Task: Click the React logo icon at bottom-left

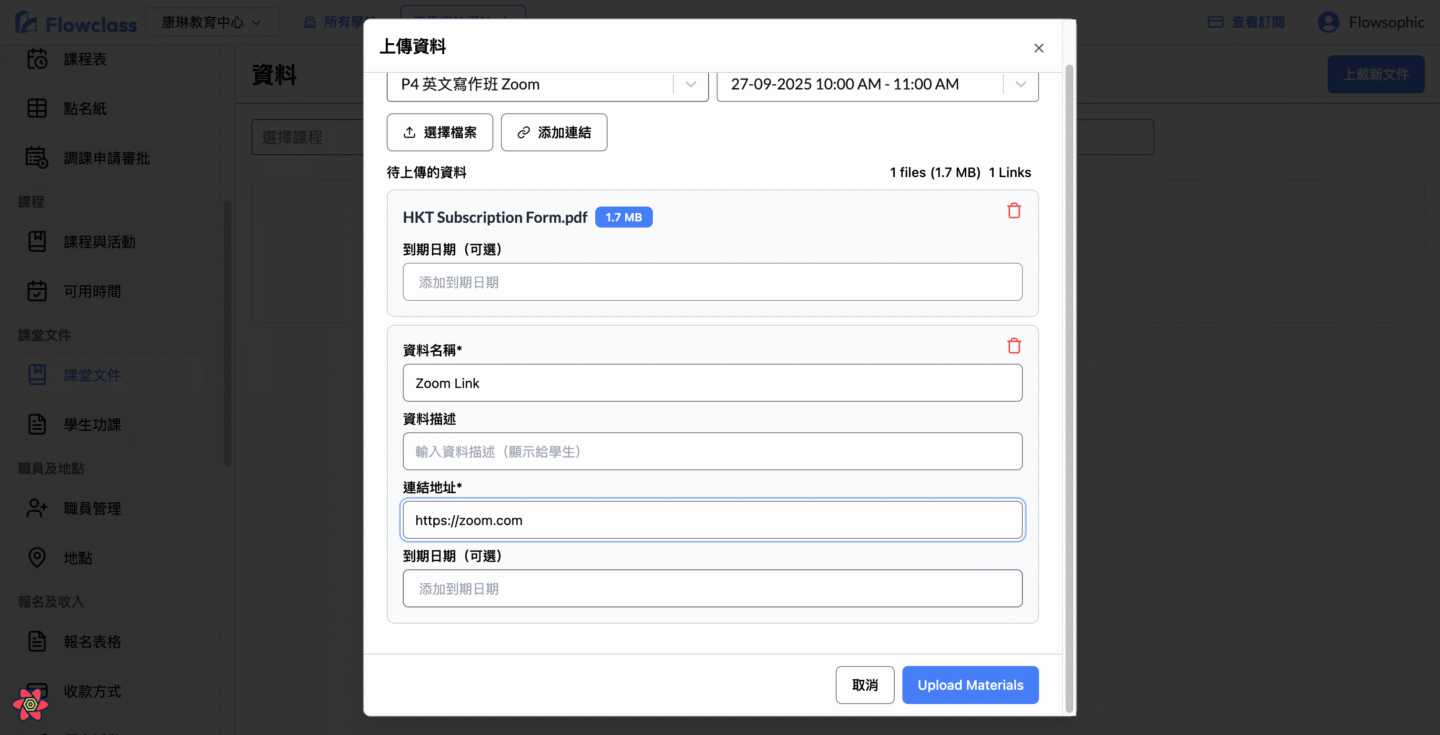Action: (30, 704)
